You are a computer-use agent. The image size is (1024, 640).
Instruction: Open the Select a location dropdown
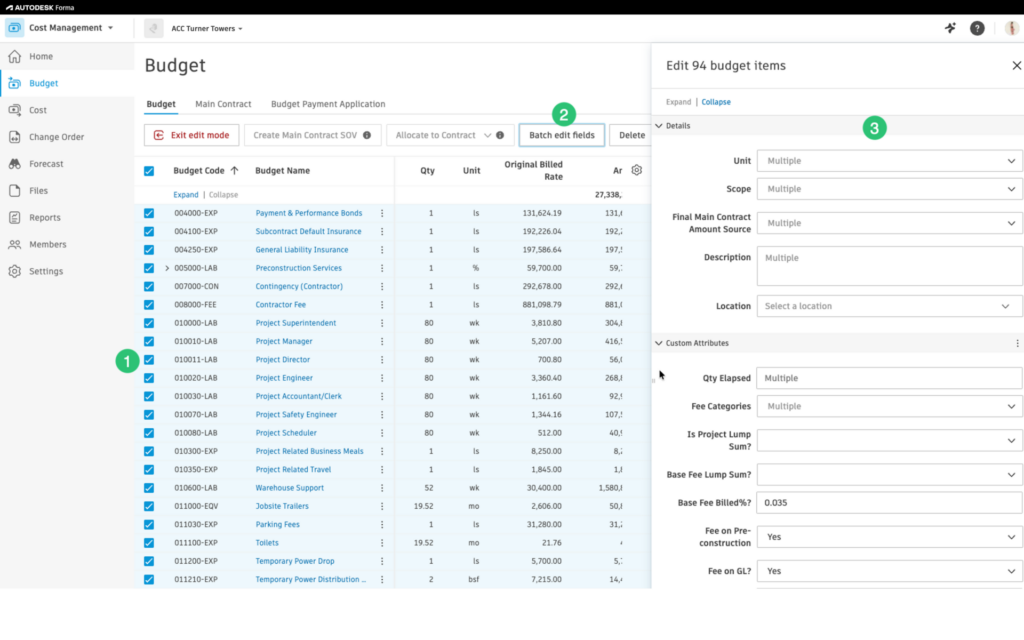889,306
